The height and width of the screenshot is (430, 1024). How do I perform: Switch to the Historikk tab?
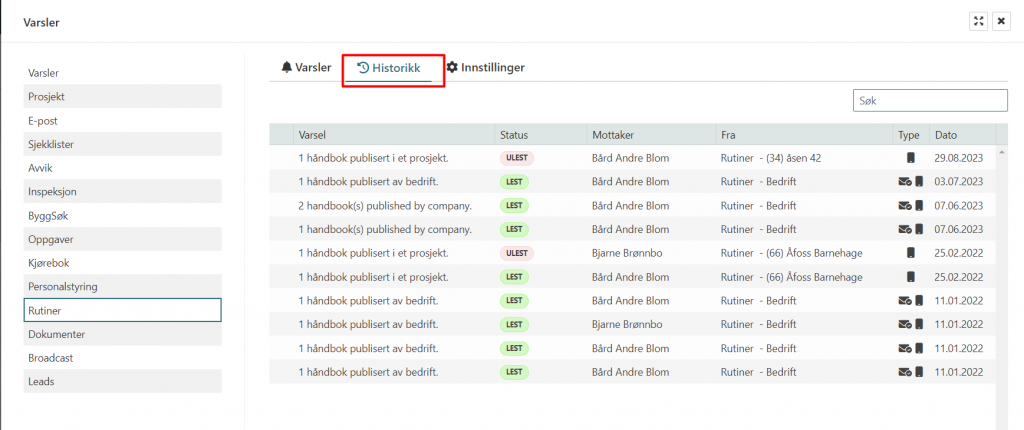[x=393, y=67]
